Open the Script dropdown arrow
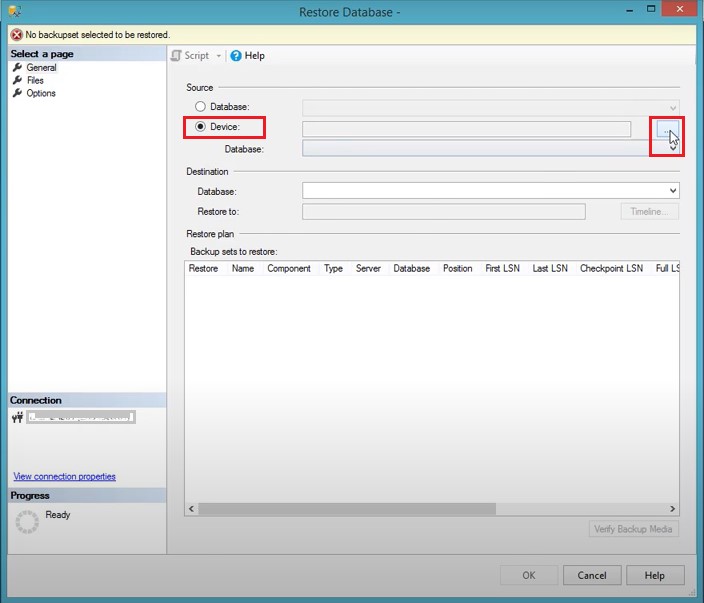The height and width of the screenshot is (603, 704). 219,56
